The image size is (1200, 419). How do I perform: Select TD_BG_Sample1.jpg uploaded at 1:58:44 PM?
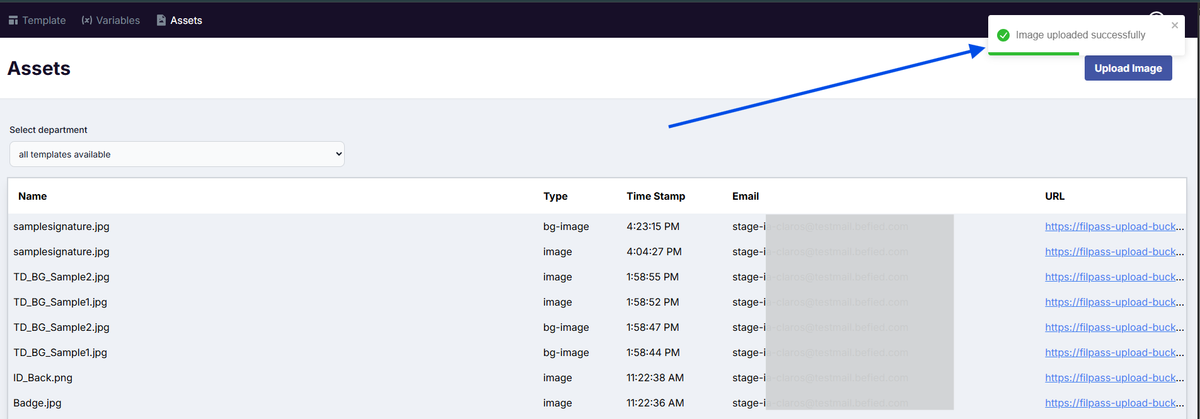tap(60, 353)
